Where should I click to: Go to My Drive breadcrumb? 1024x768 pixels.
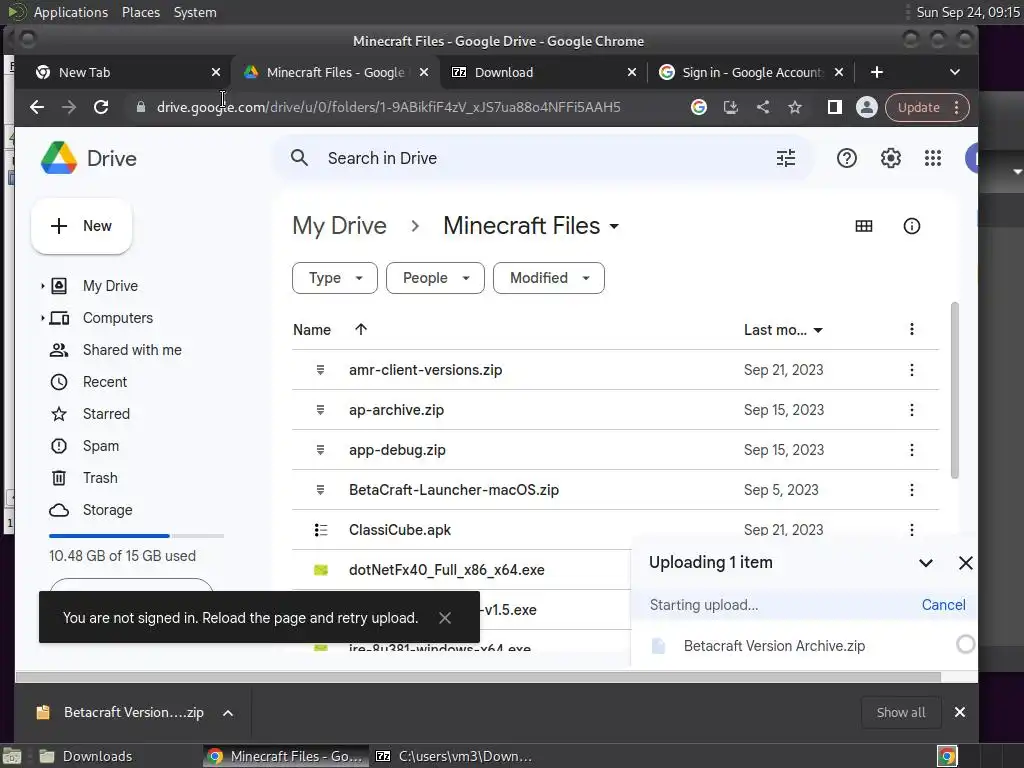pyautogui.click(x=339, y=226)
